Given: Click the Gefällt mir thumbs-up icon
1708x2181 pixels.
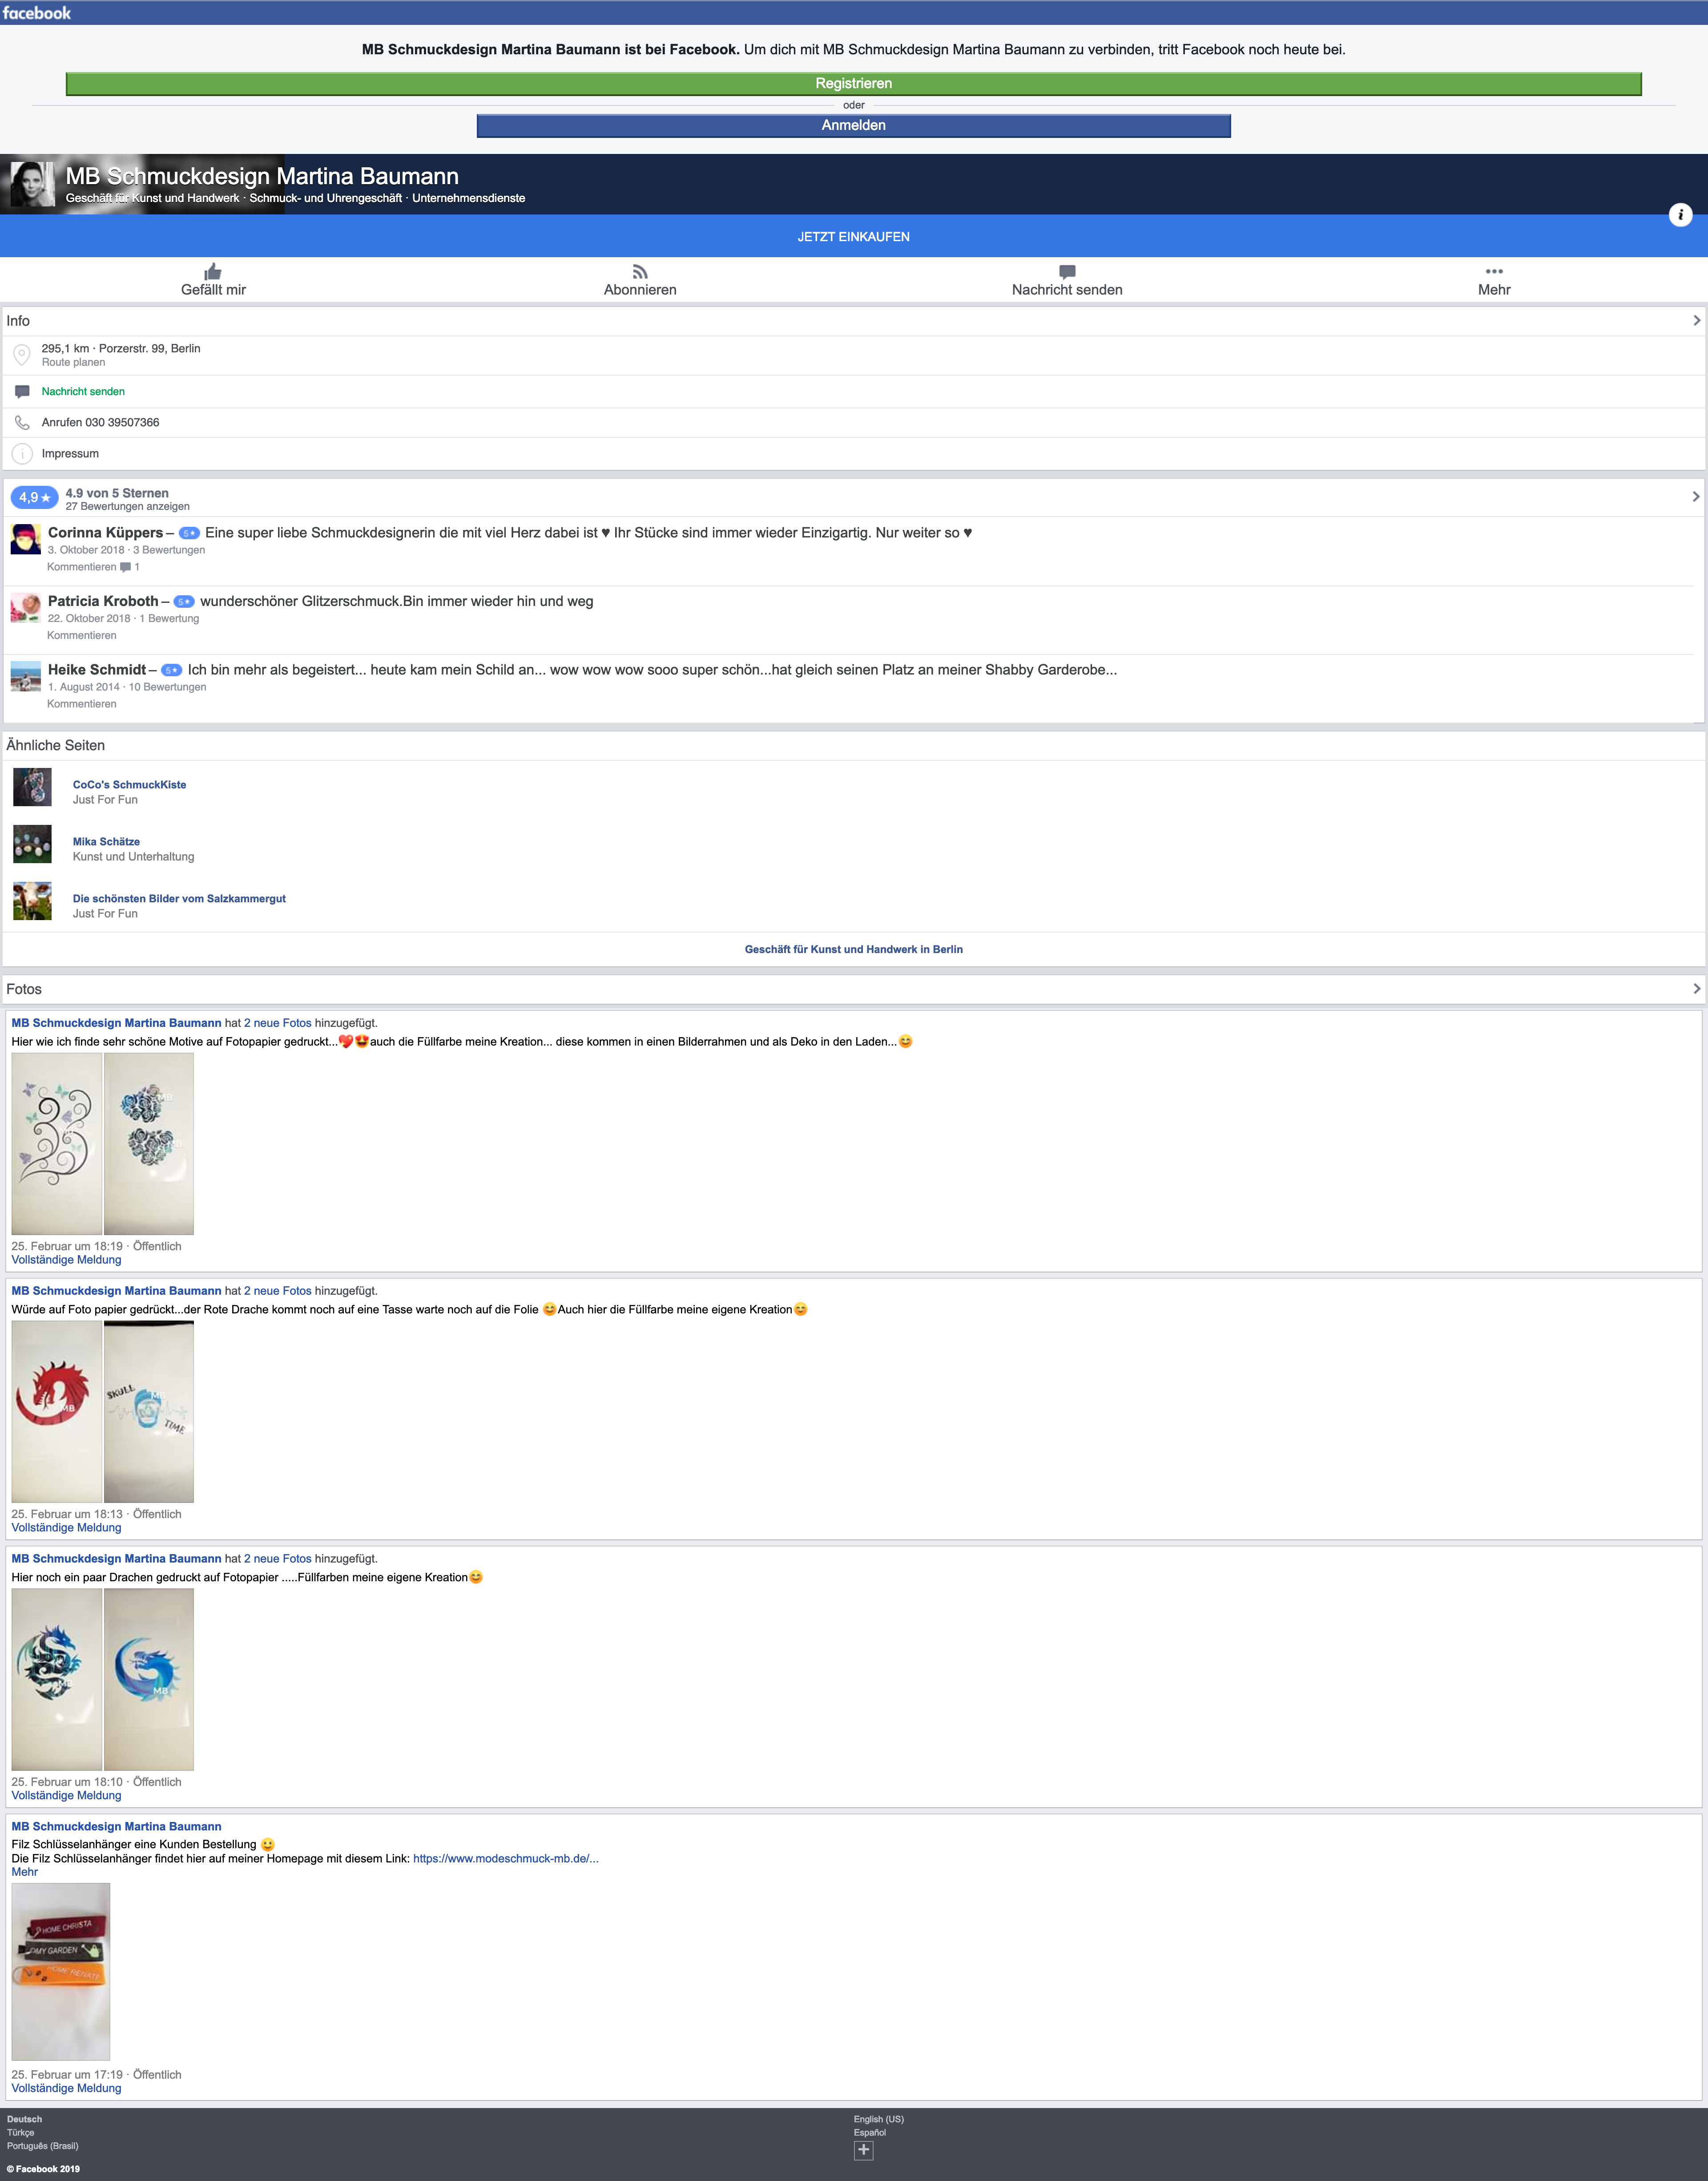Looking at the screenshot, I should coord(213,272).
